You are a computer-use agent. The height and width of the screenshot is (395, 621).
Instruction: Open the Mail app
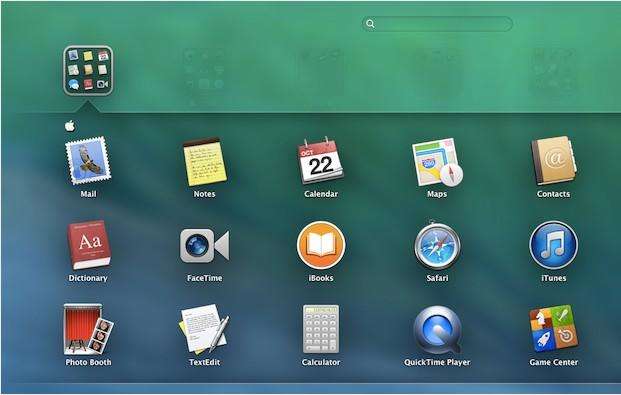coord(88,161)
